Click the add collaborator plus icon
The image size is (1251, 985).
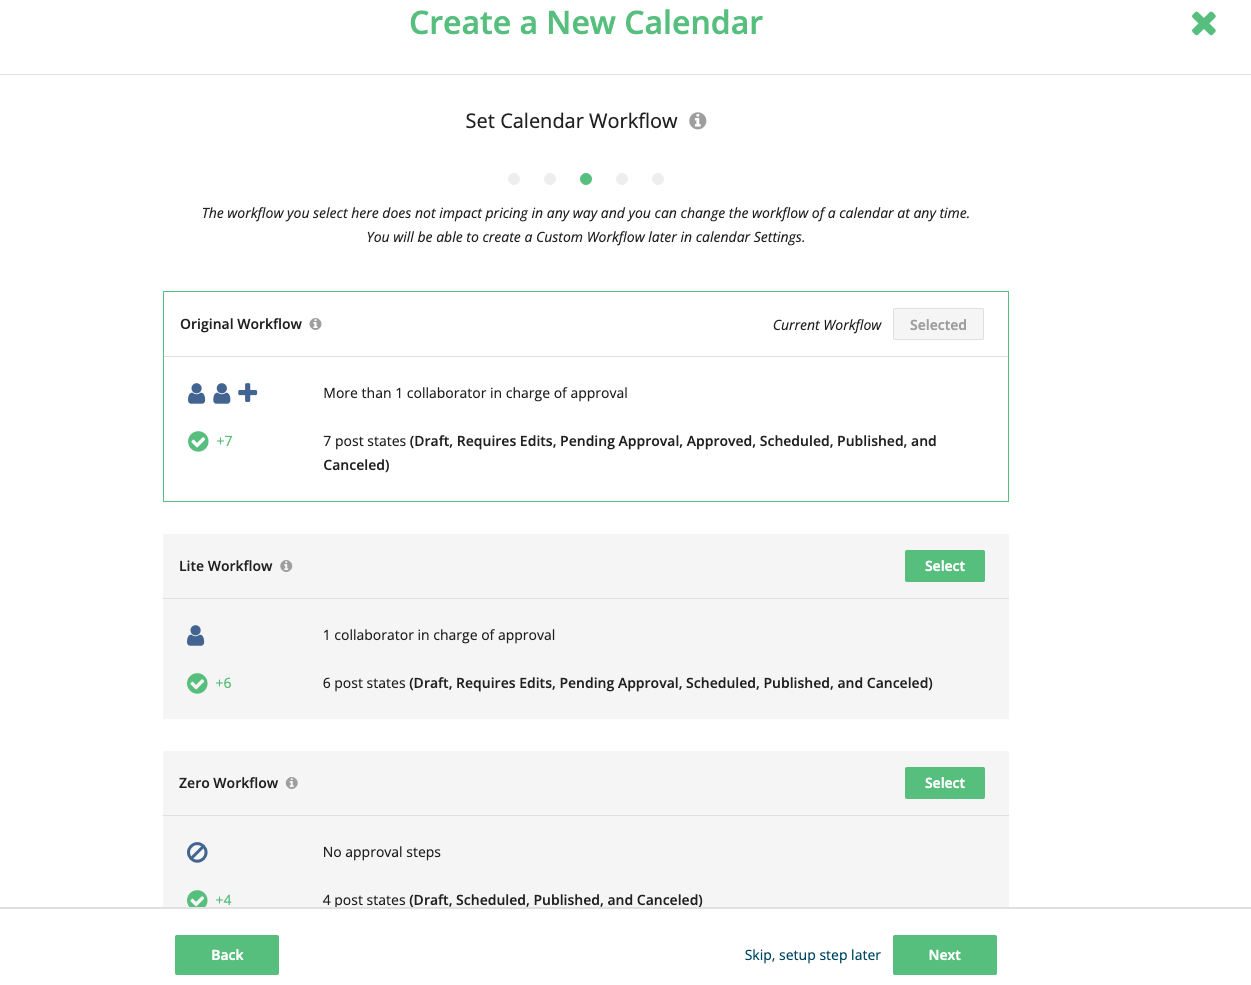tap(247, 392)
